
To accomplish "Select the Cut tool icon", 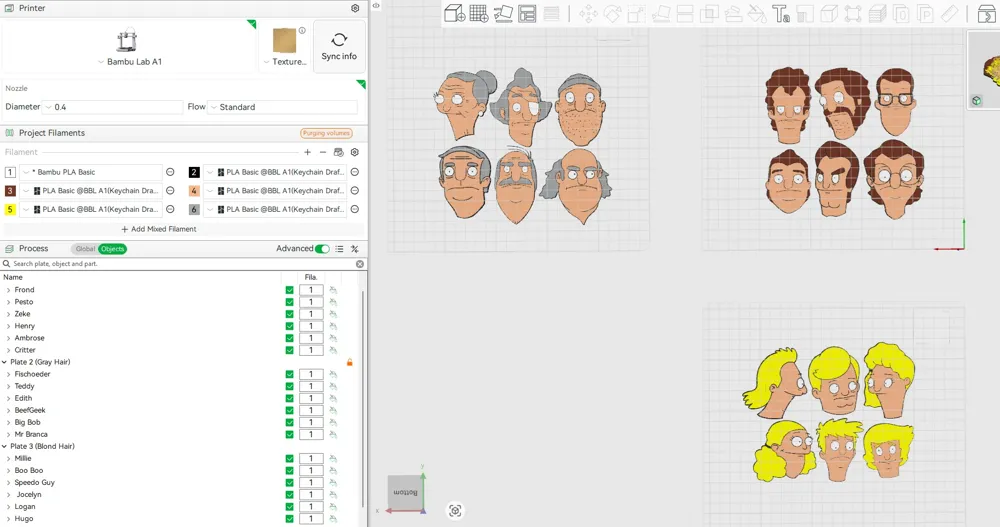I will [x=685, y=13].
